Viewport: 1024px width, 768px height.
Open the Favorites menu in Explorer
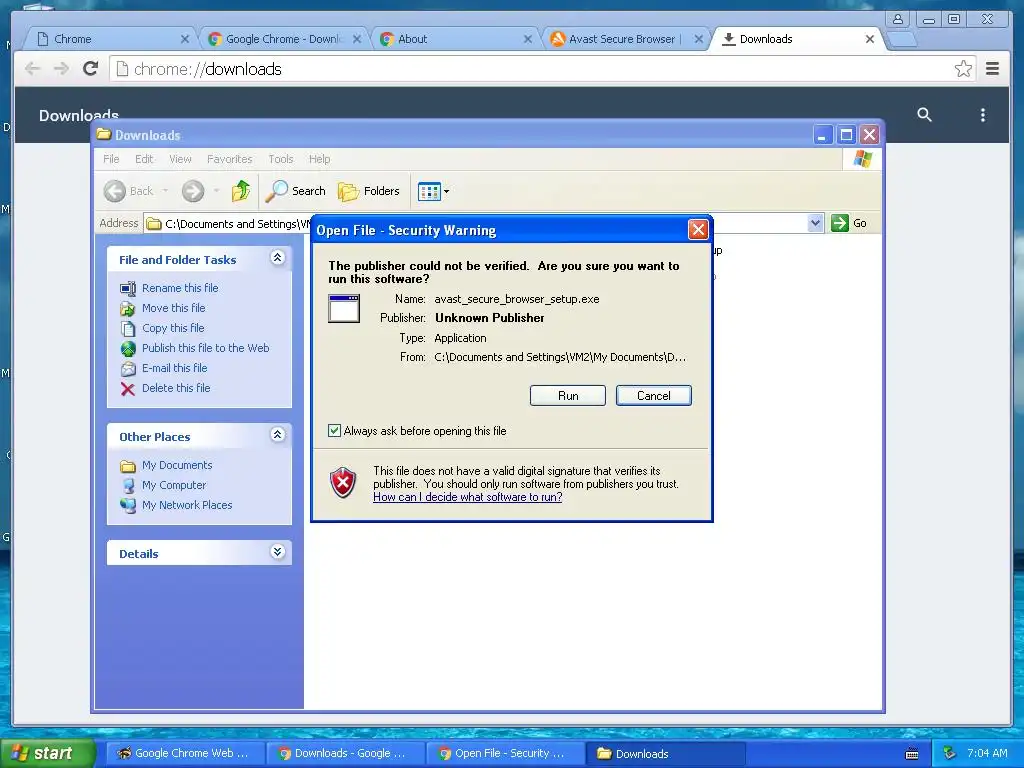point(229,159)
